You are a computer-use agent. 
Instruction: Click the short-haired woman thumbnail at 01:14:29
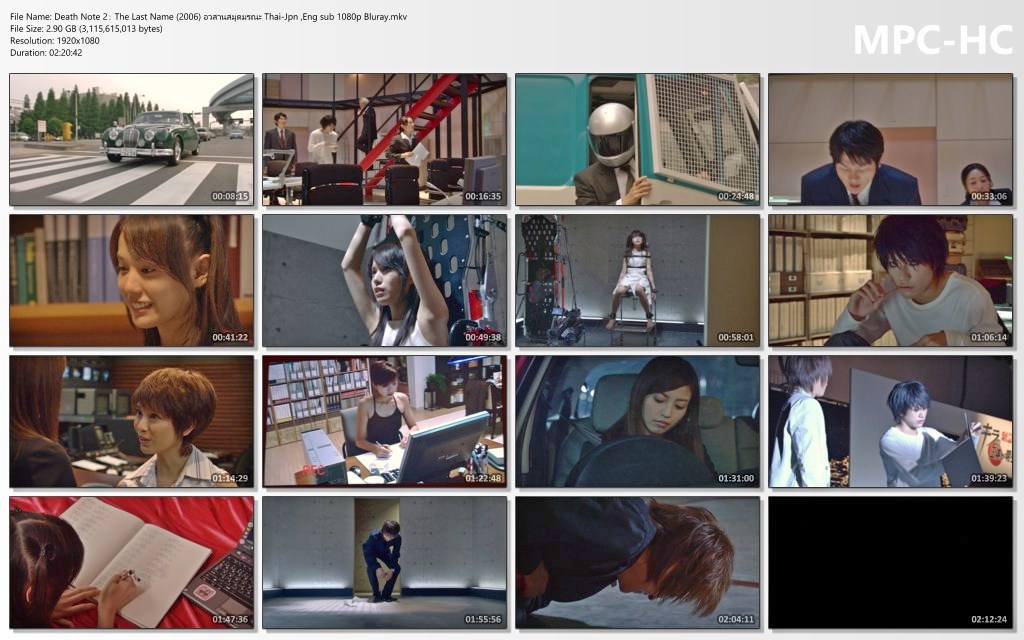132,421
